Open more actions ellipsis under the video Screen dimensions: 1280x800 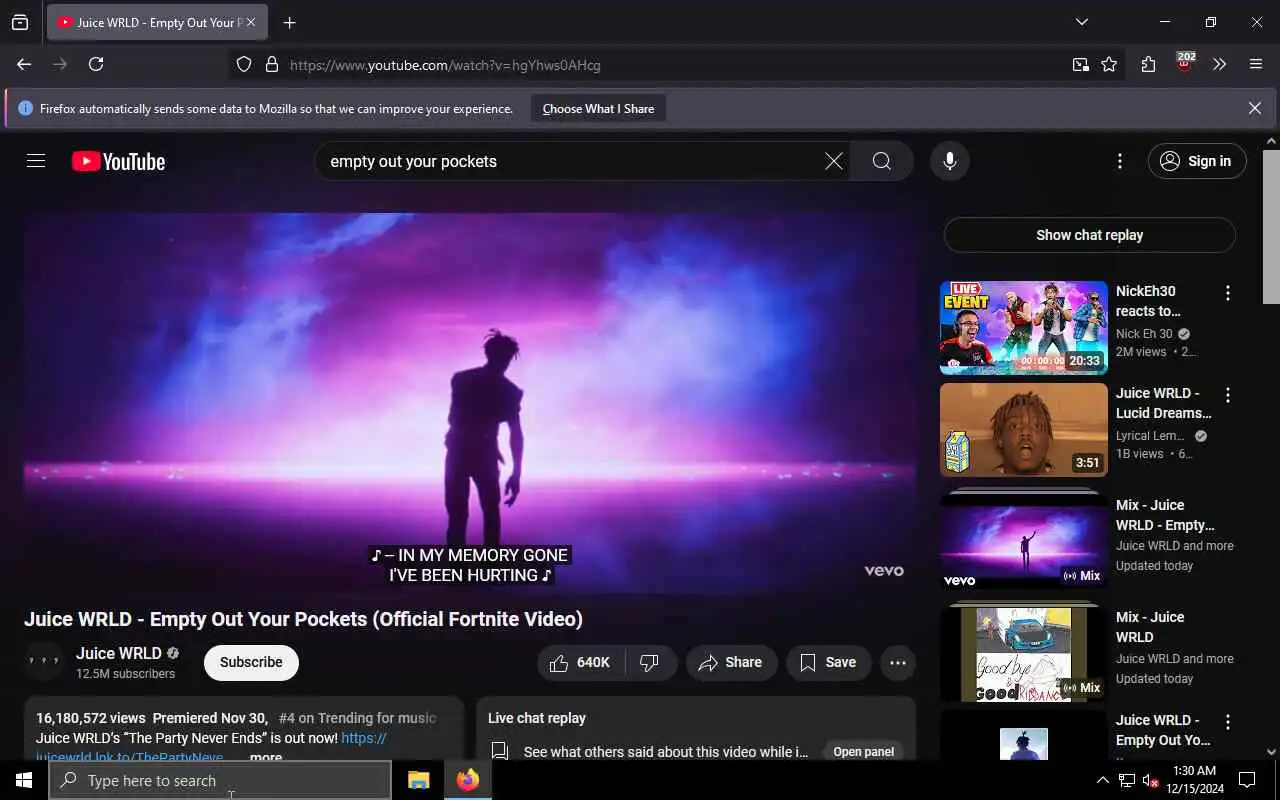(x=897, y=662)
